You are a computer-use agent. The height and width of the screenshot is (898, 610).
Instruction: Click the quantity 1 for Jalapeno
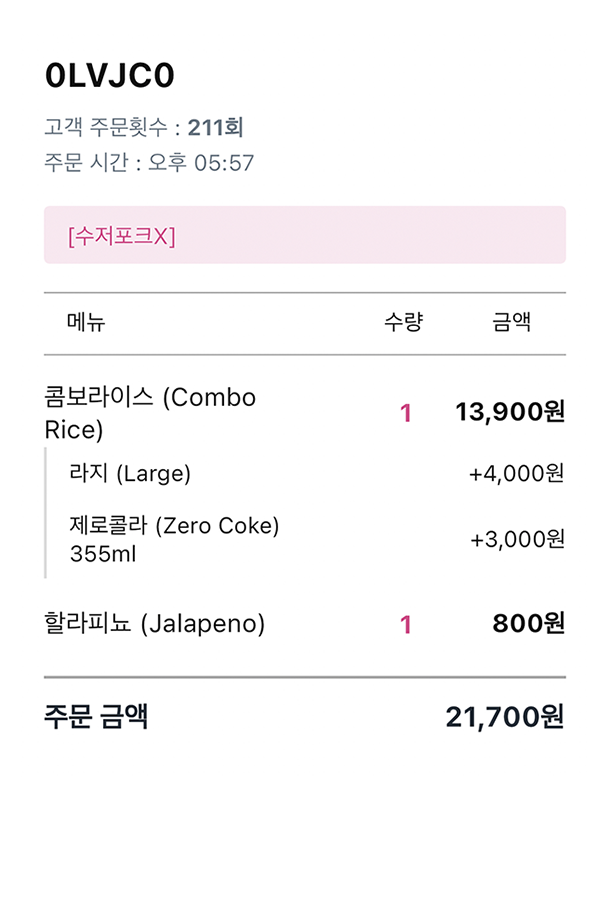(405, 625)
